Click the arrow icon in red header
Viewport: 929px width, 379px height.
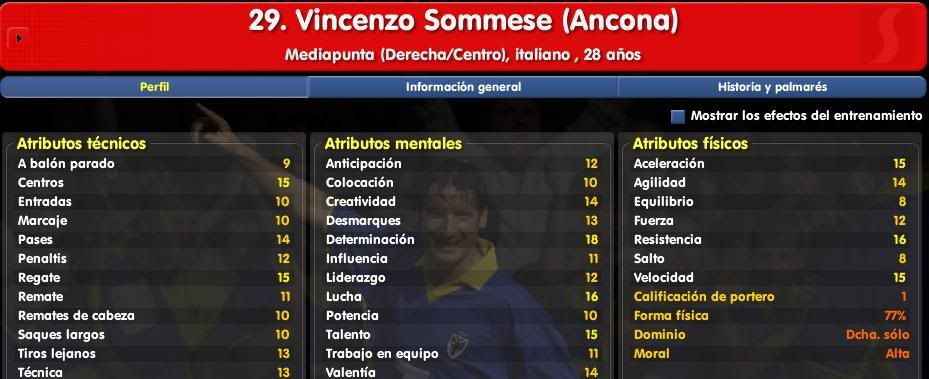(18, 38)
